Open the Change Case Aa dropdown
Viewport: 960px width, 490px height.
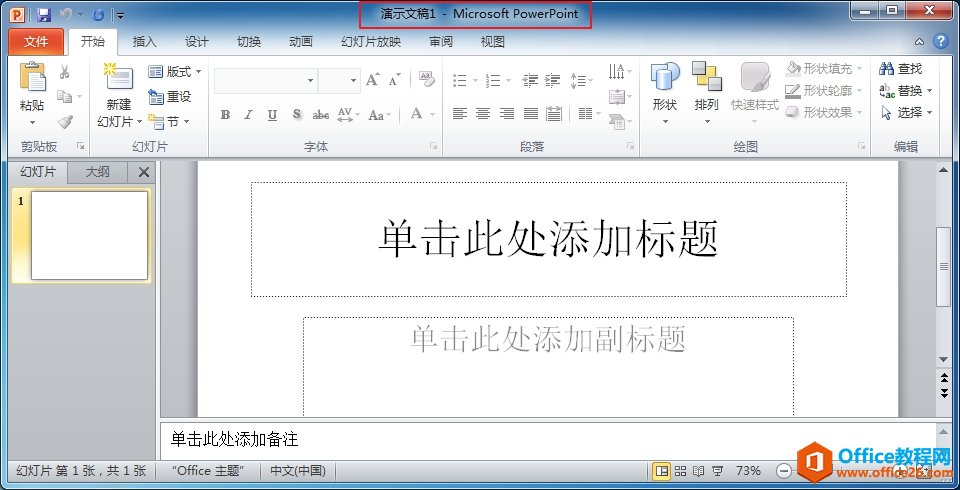coord(380,115)
